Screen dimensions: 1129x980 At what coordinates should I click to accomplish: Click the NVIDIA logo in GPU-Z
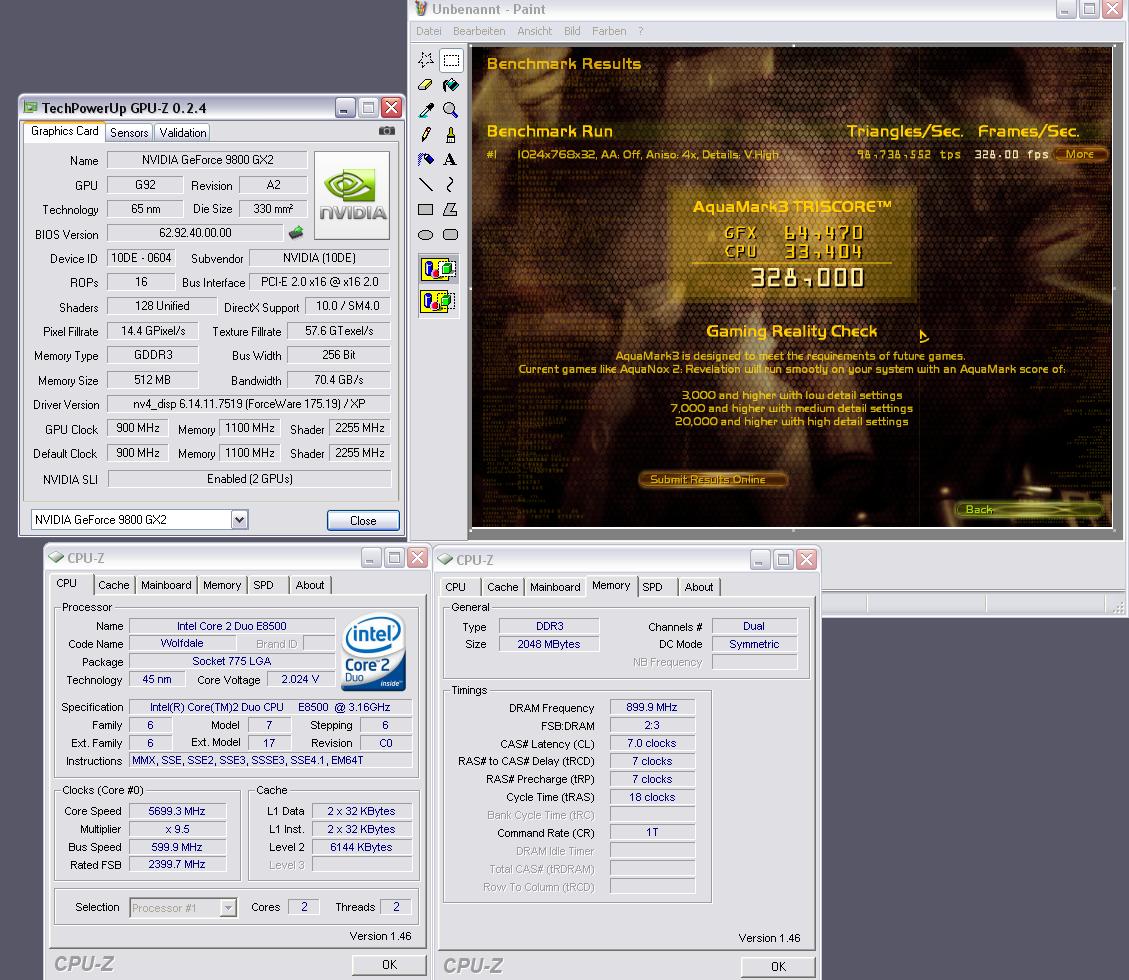click(352, 195)
